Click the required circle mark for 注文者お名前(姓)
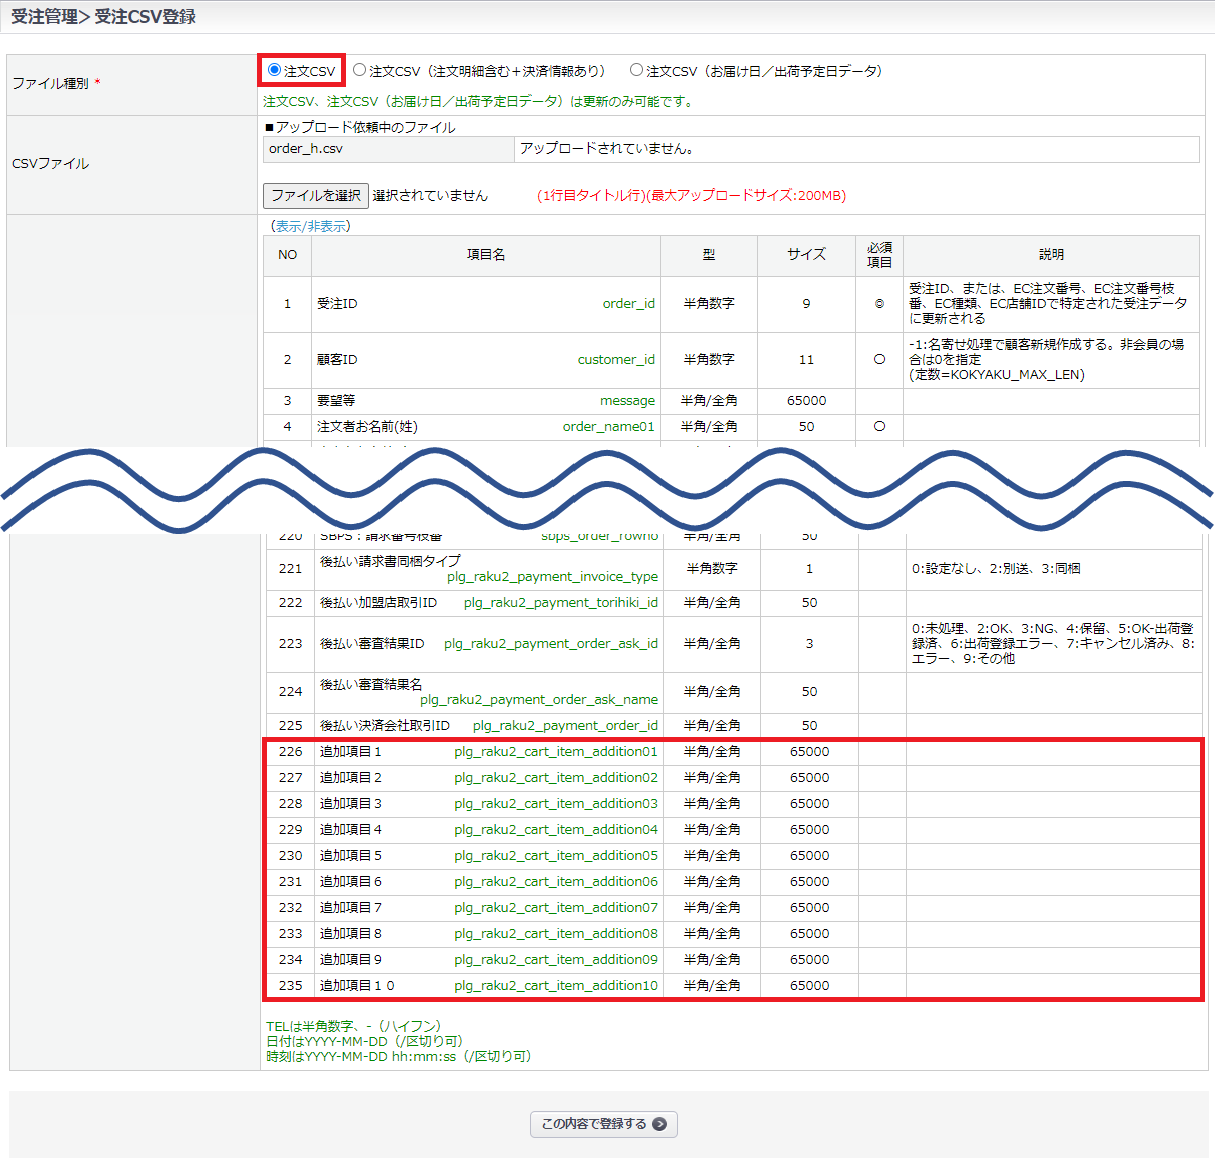The image size is (1215, 1164). coord(879,426)
